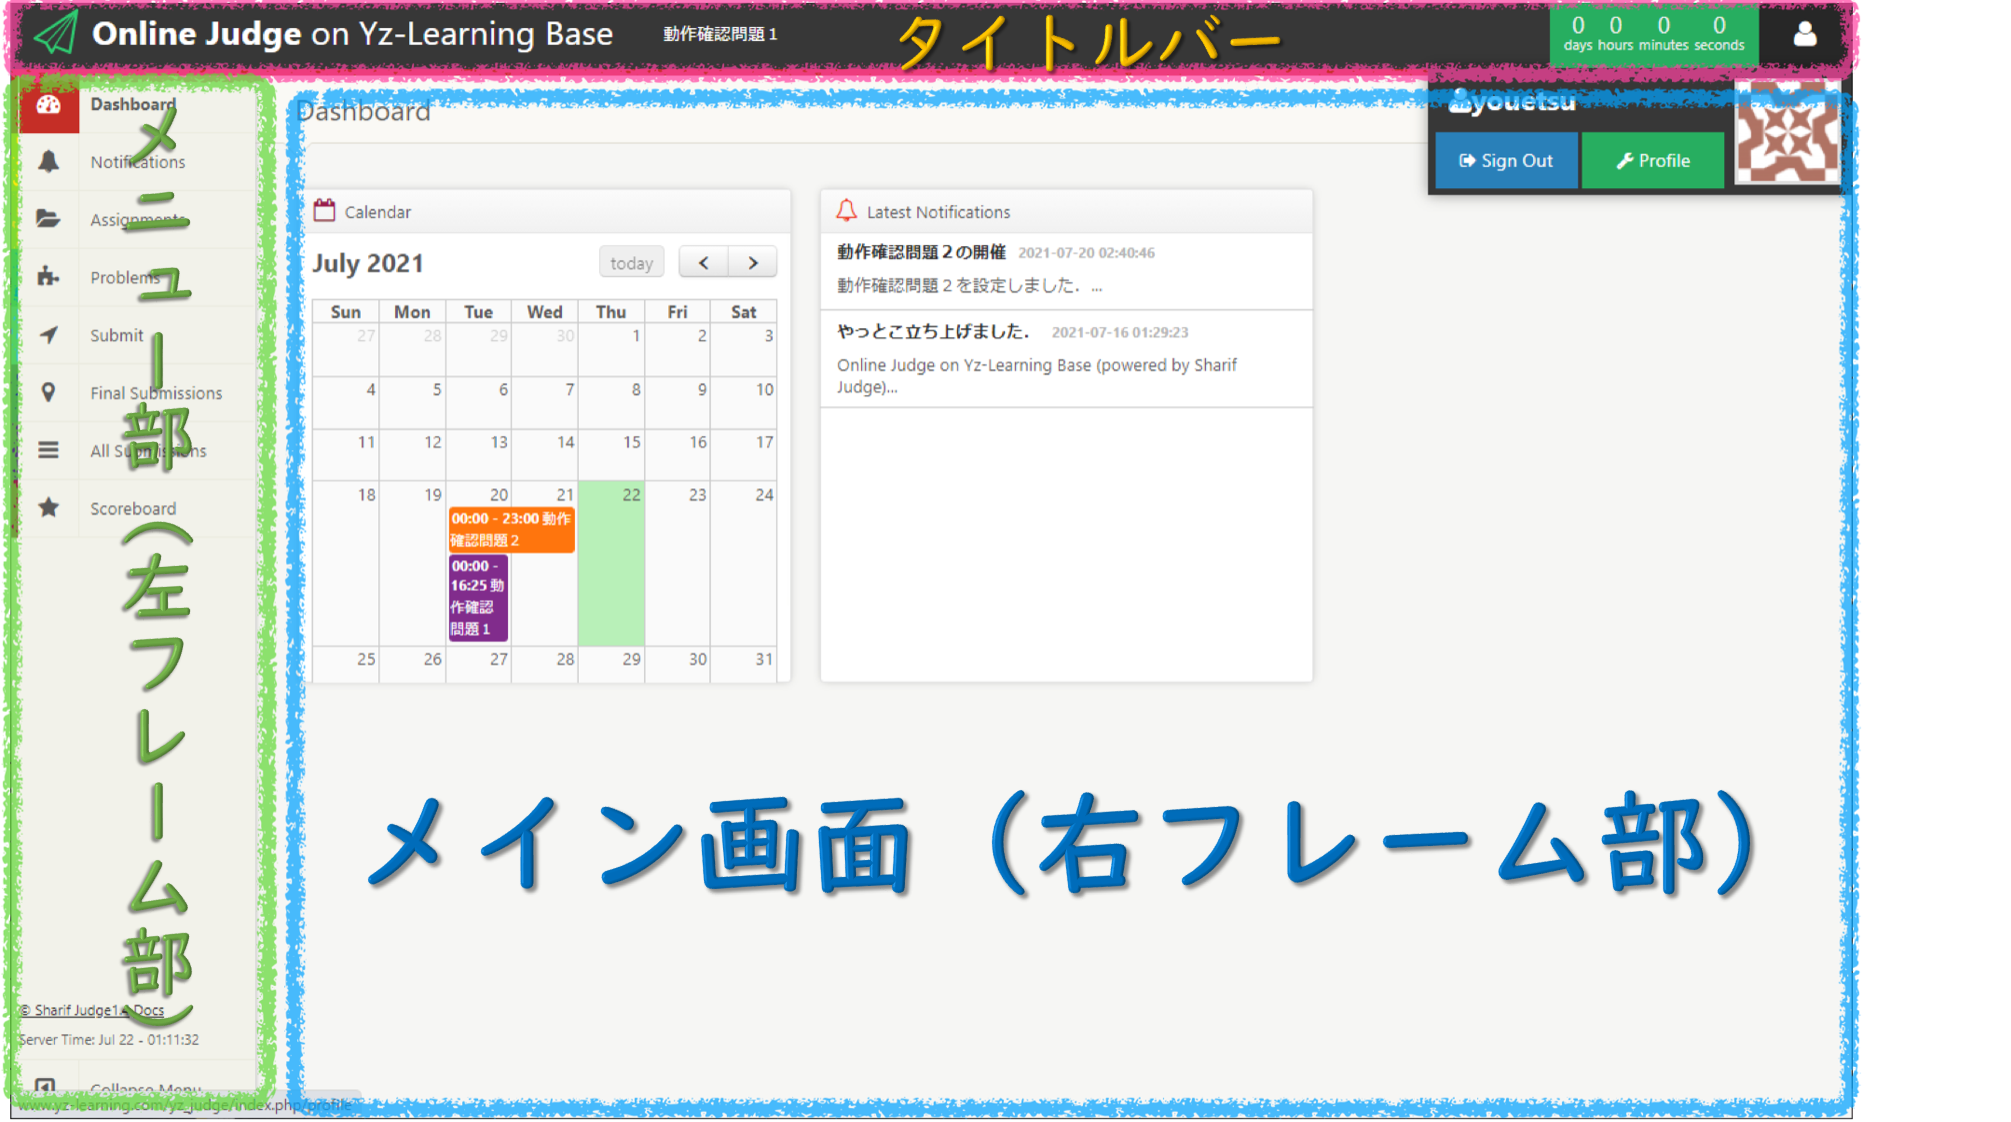The image size is (2011, 1122).
Task: Click the Final Submissions map pin icon
Action: 48,392
